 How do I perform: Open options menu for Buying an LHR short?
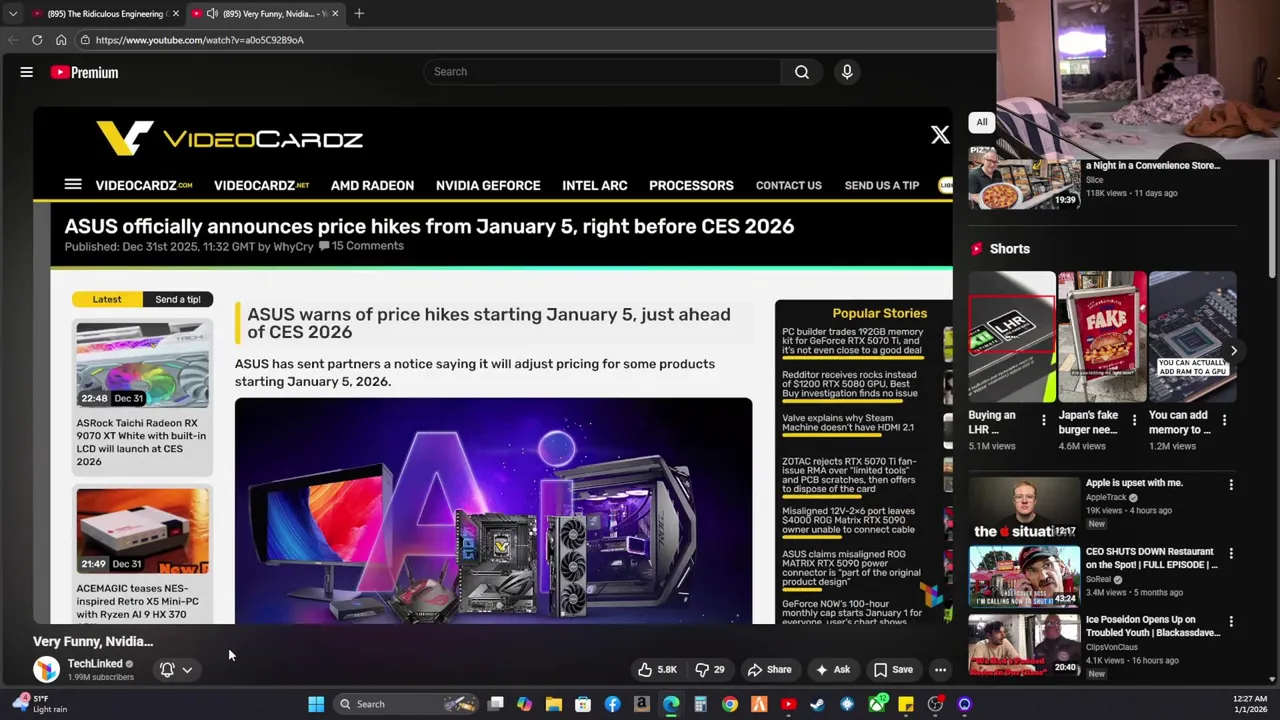1043,421
